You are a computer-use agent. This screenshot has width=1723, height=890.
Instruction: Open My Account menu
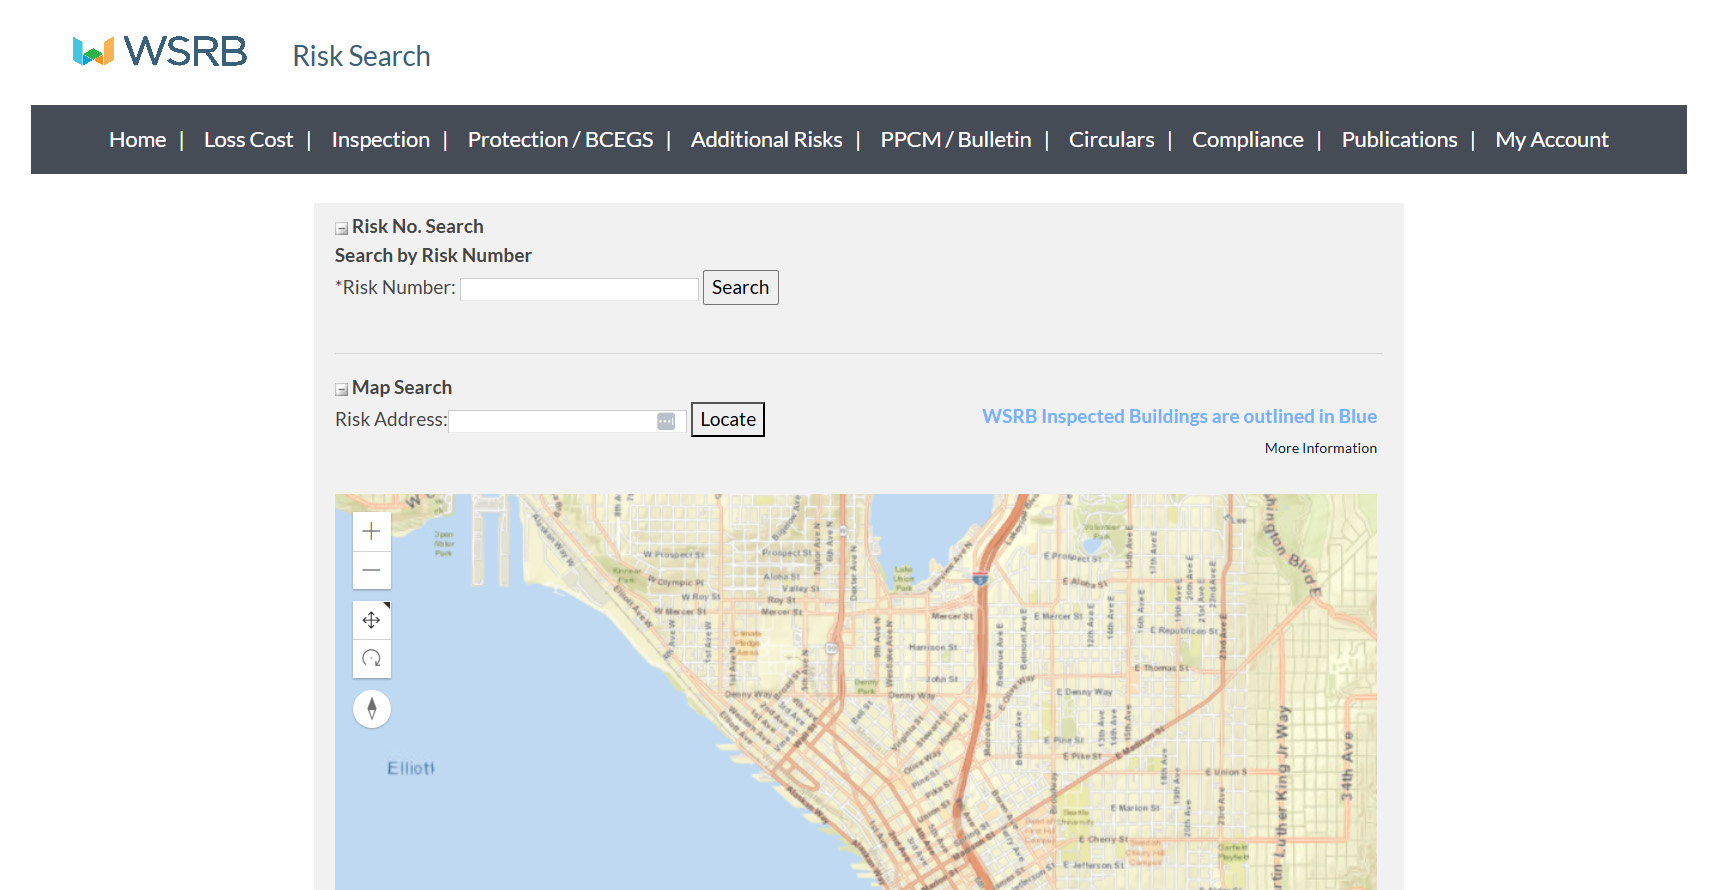(1552, 140)
